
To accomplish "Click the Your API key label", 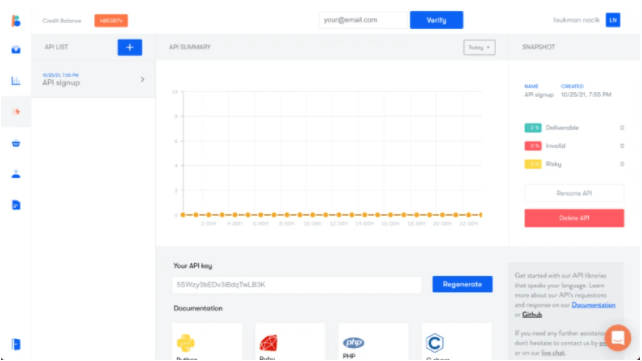I will 193,266.
